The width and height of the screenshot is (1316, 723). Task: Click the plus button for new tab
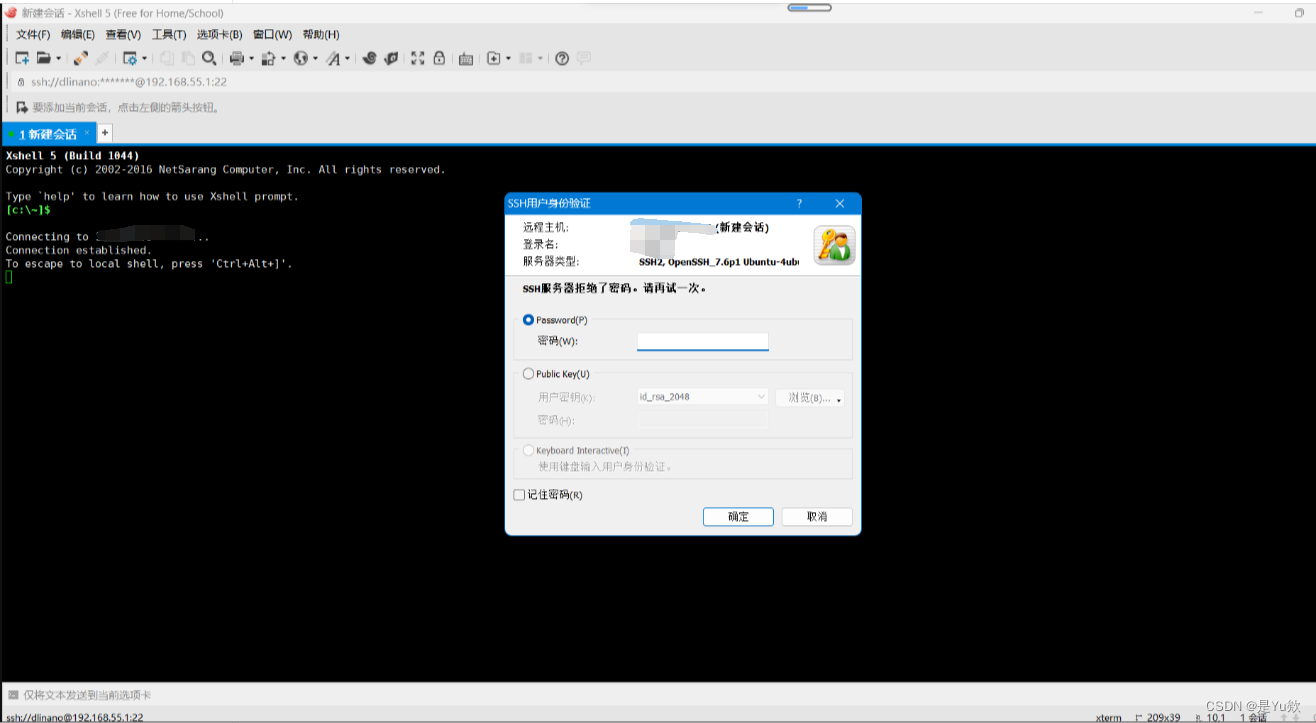104,132
